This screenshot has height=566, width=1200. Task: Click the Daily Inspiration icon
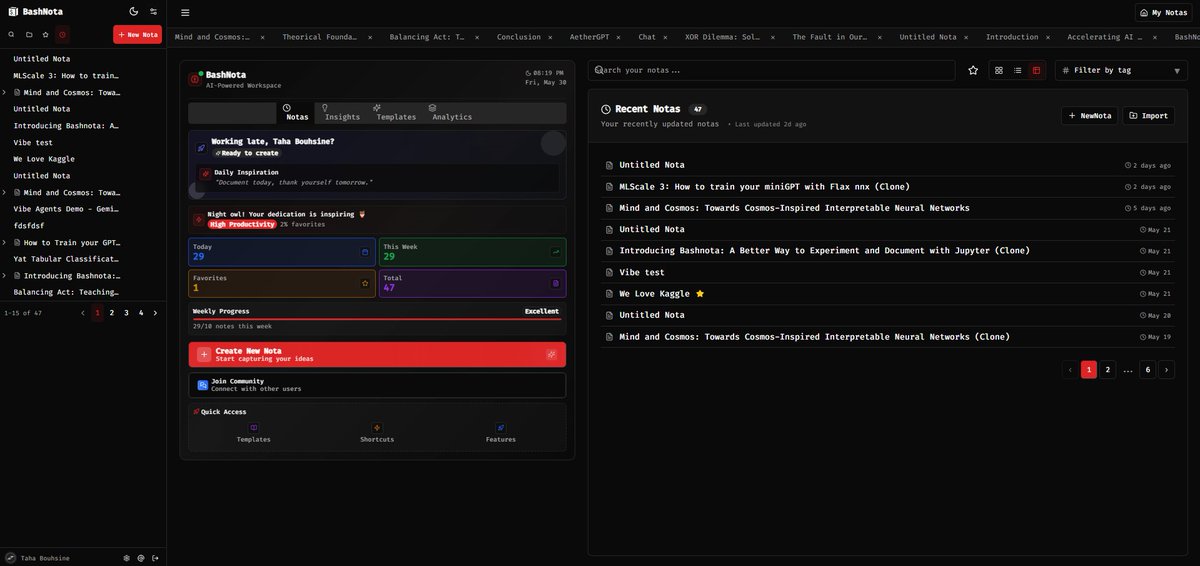tap(205, 173)
